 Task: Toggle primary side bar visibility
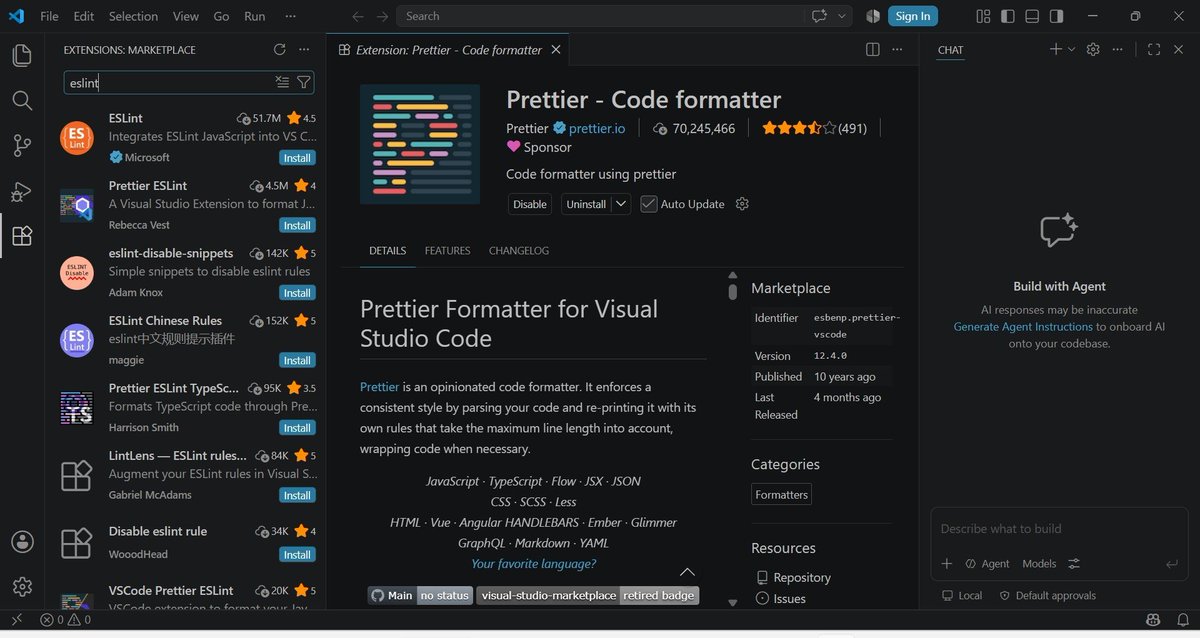pos(1007,16)
